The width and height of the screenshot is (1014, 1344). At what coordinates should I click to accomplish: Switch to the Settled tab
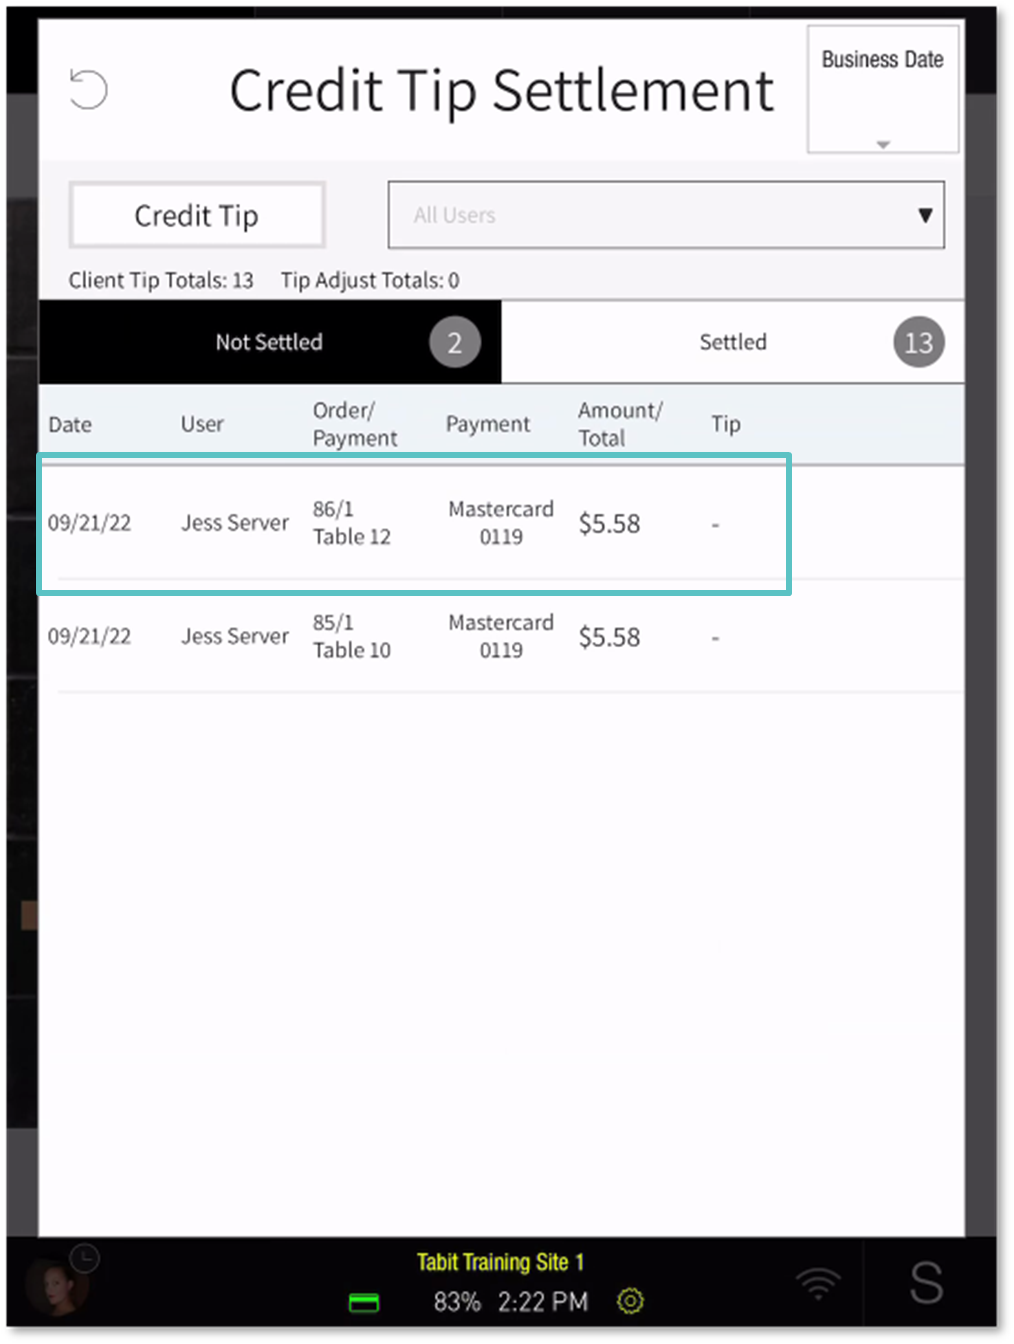click(732, 342)
